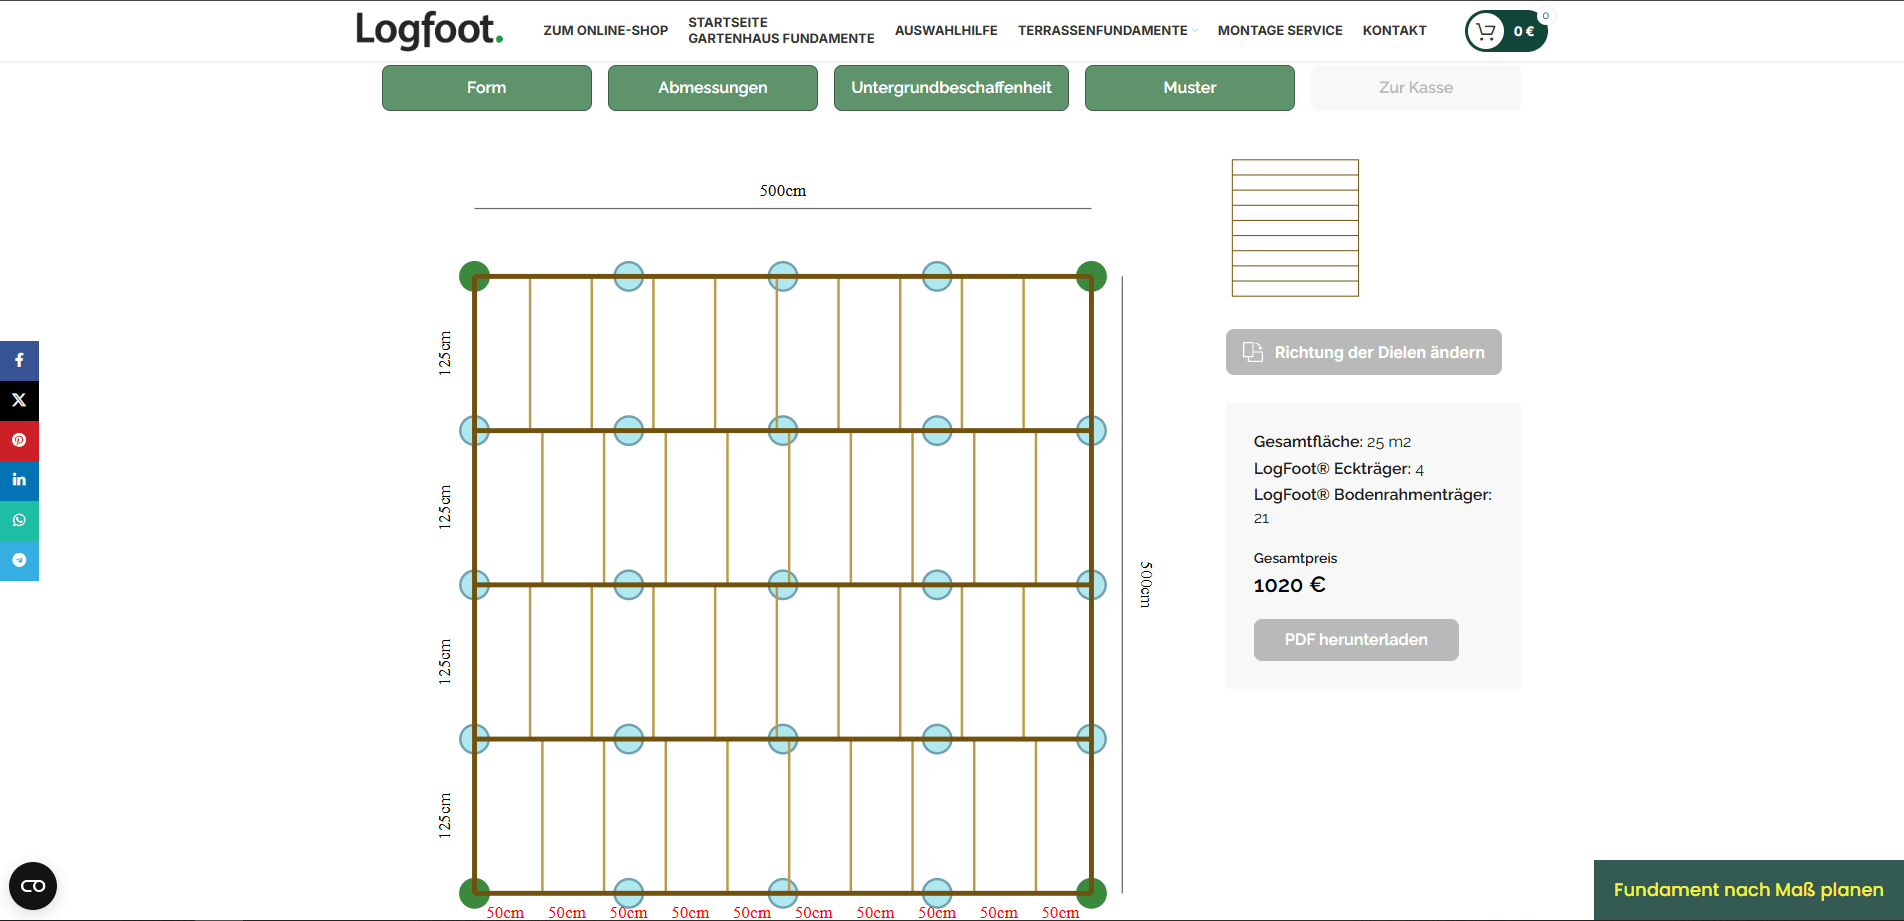Click the bottom-right green corner support

(1091, 893)
